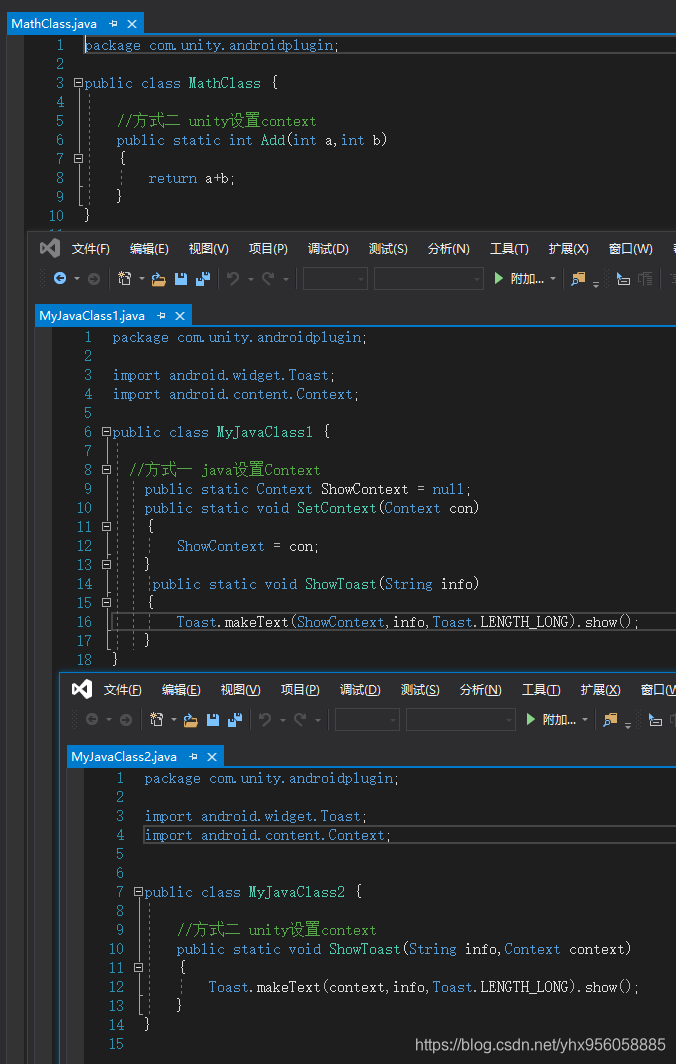Screen dimensions: 676x1064
Task: Click the Visual Studio logo in MyJavaClass1 window
Action: pos(50,248)
